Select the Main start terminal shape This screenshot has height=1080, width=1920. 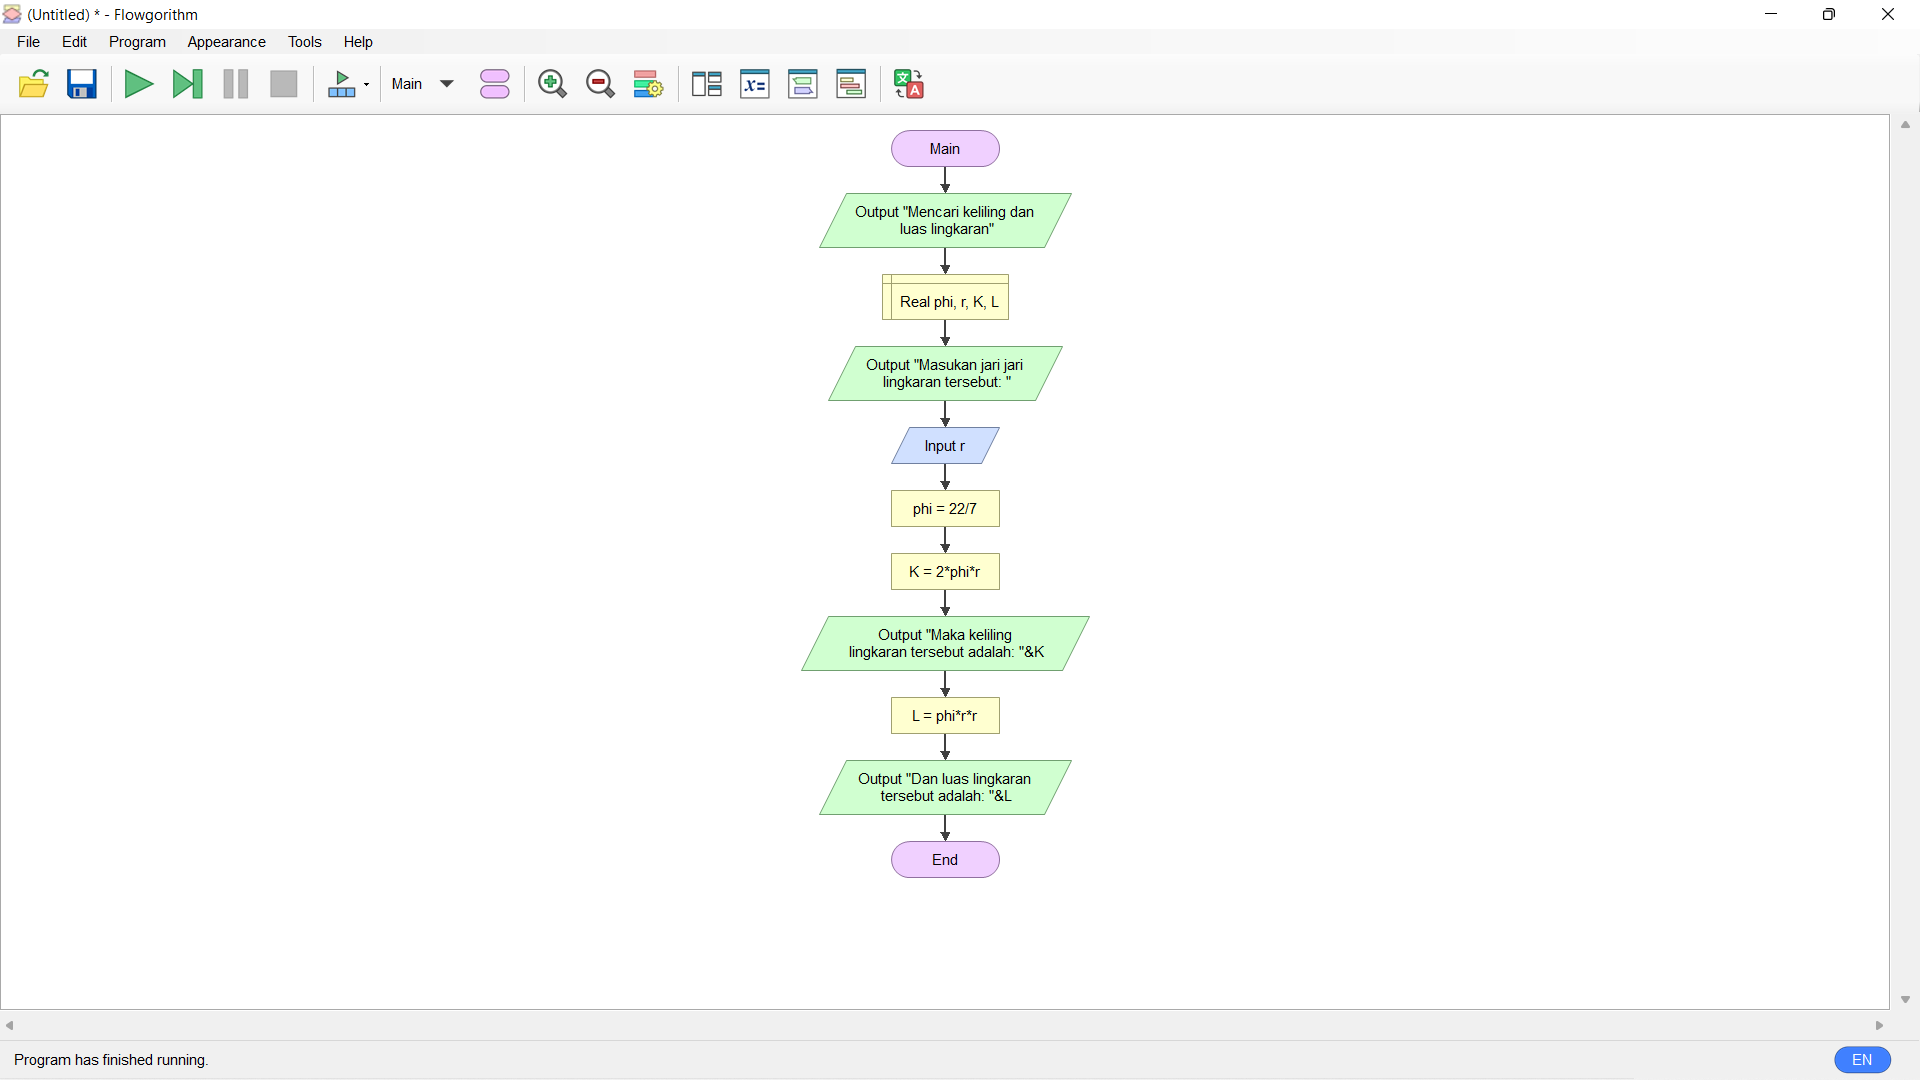(945, 149)
